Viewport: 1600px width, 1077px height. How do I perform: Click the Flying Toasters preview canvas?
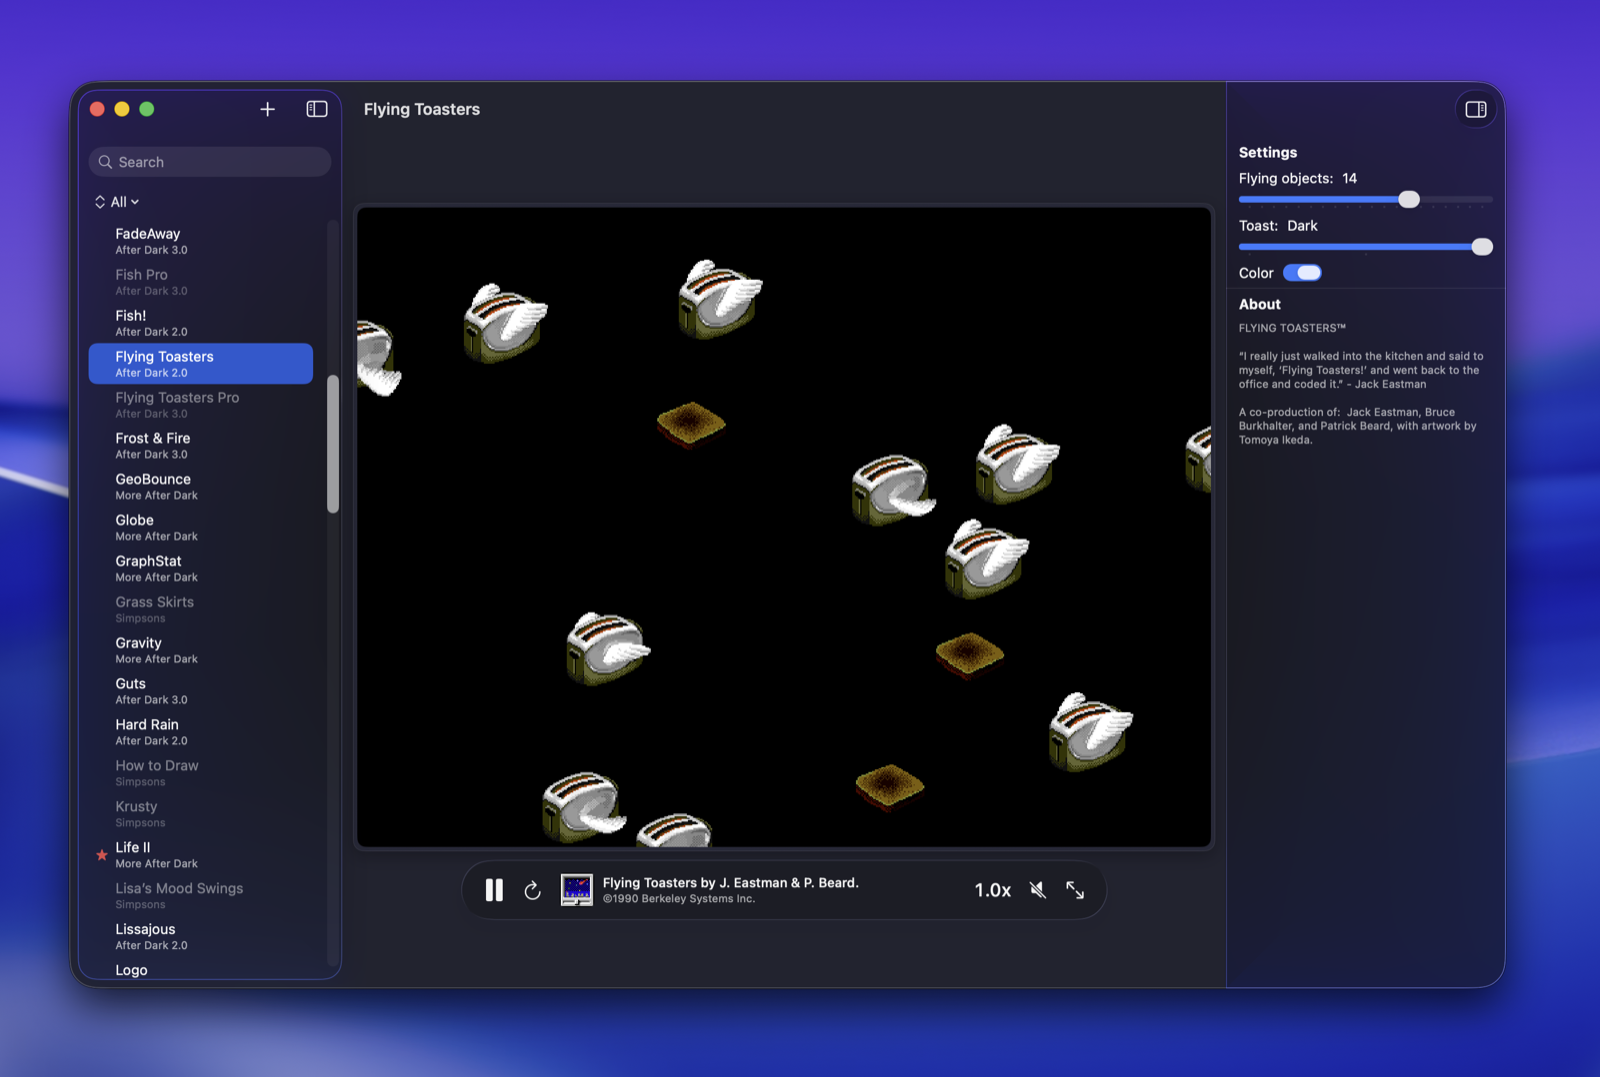784,527
